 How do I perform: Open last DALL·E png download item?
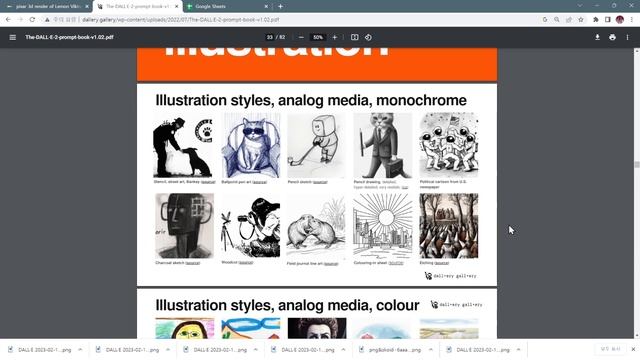[x=478, y=350]
